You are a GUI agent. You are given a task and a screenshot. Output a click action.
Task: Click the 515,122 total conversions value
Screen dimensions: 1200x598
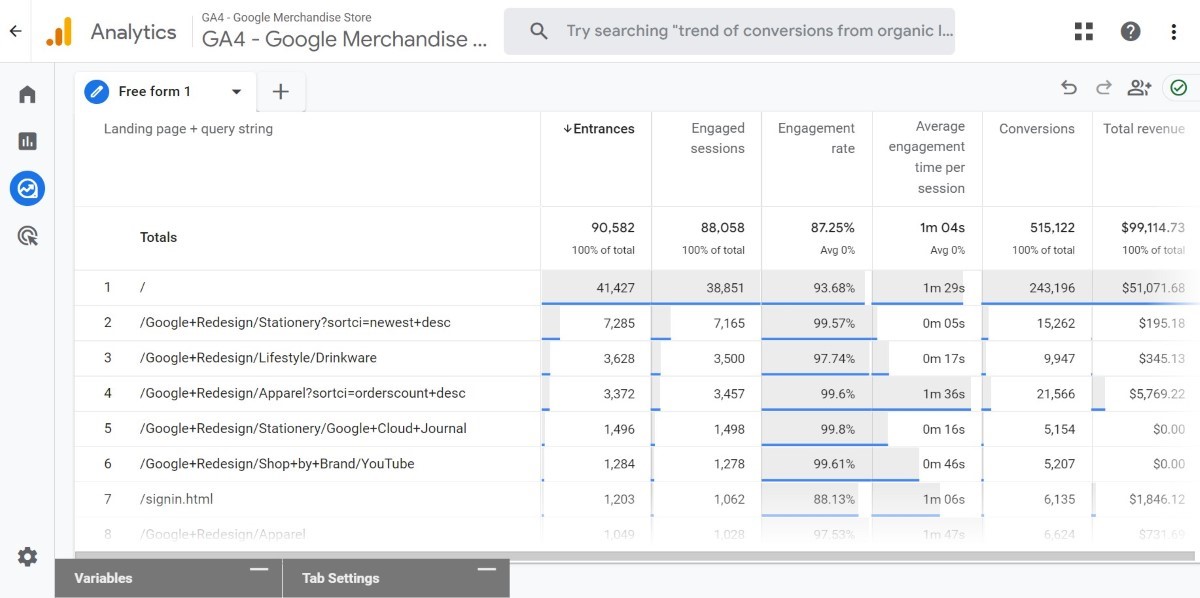coord(1052,228)
